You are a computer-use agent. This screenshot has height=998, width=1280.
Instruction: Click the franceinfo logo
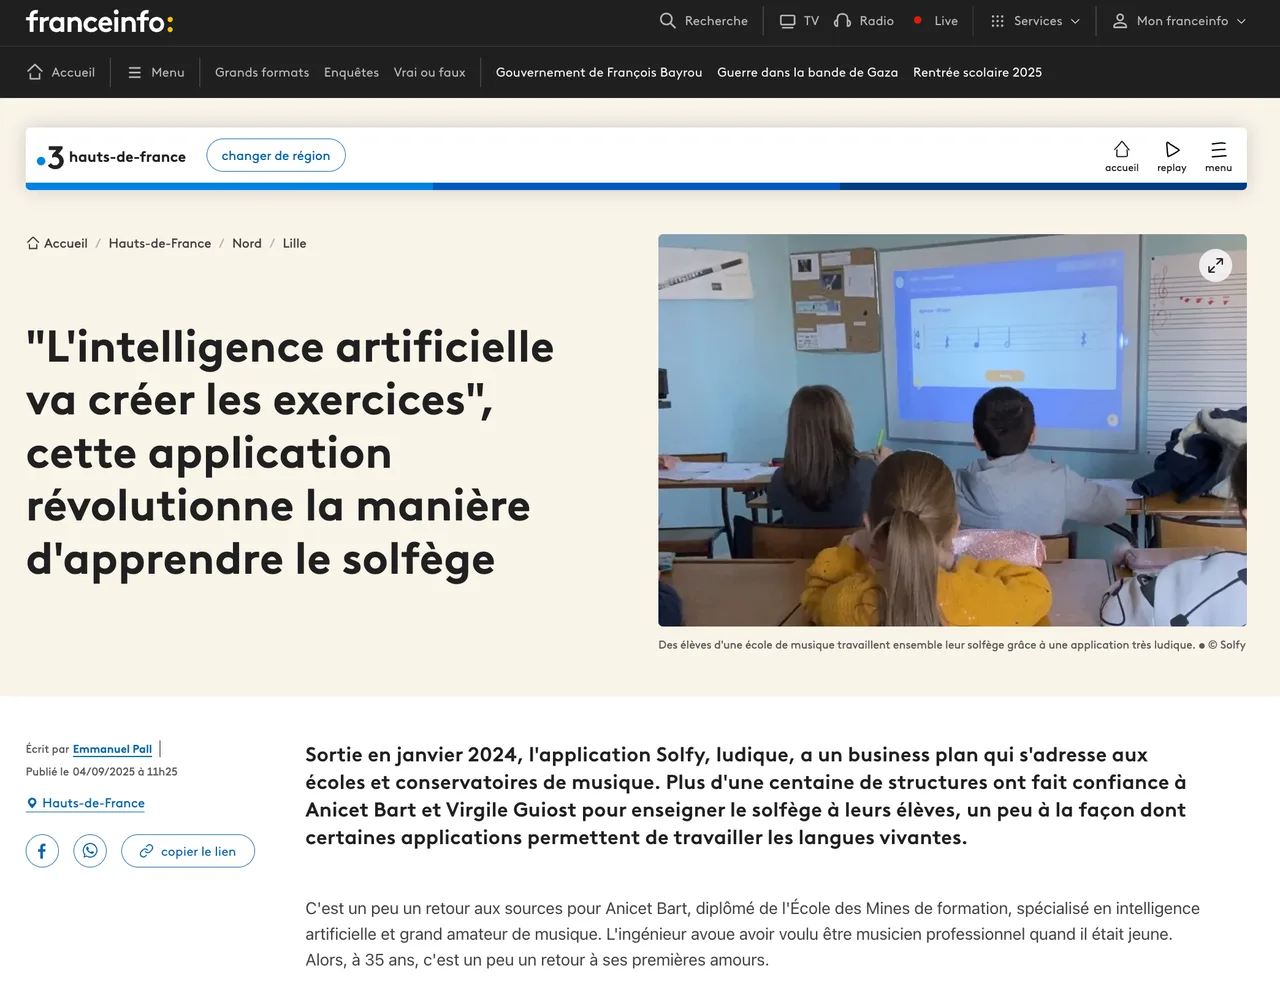pos(99,21)
